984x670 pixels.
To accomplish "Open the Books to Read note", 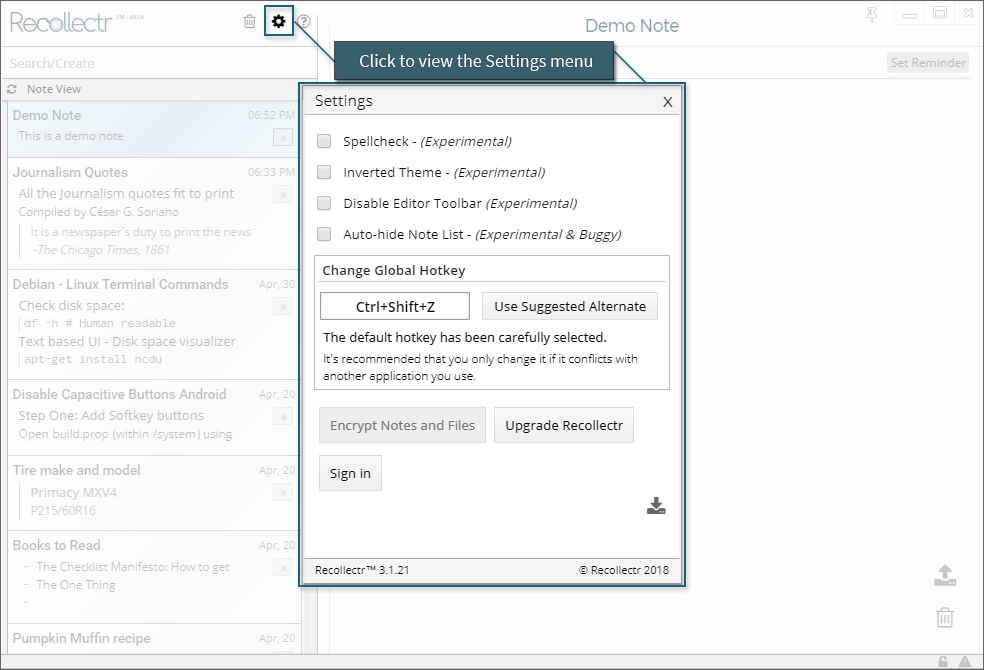I will tap(154, 577).
